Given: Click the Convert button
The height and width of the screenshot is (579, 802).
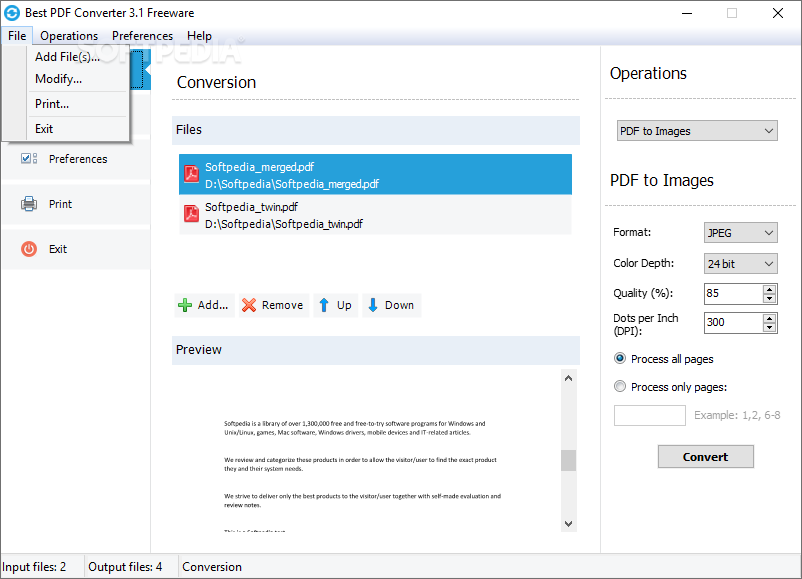Looking at the screenshot, I should (x=705, y=457).
